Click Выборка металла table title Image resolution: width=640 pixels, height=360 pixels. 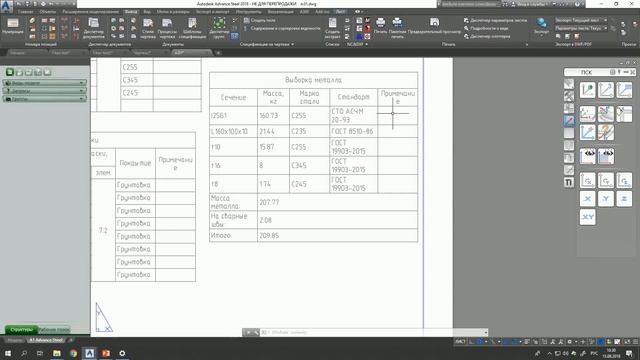pyautogui.click(x=313, y=80)
